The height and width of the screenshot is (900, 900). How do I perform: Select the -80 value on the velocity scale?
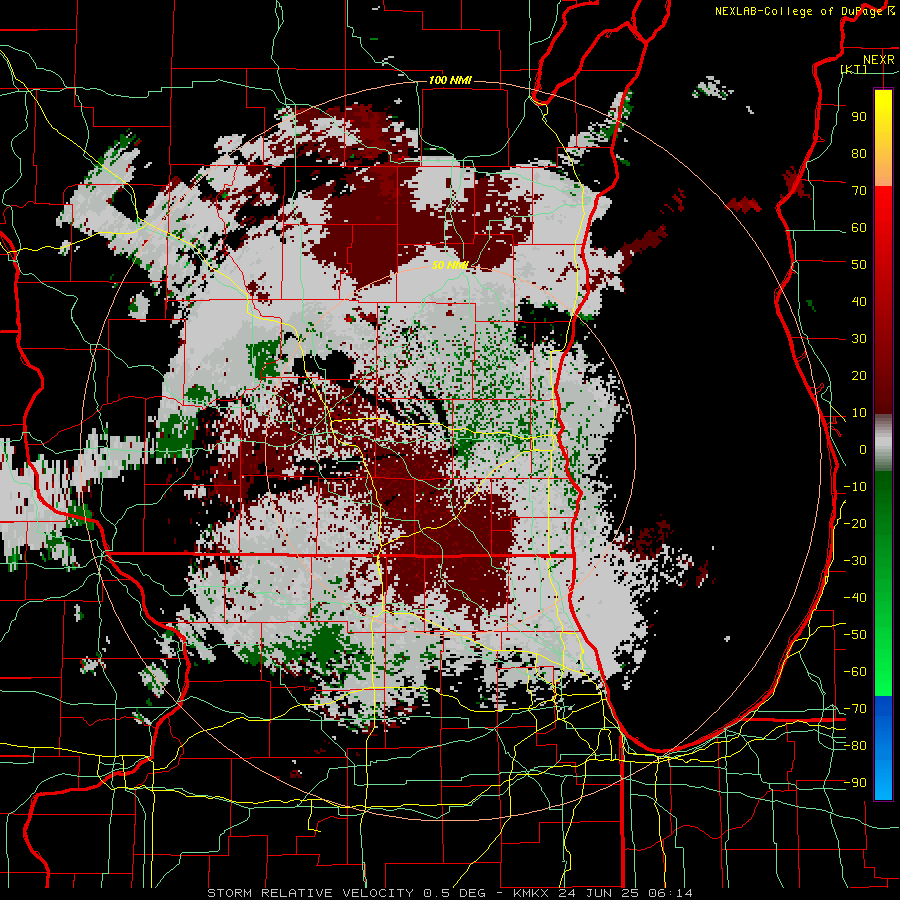coord(855,746)
